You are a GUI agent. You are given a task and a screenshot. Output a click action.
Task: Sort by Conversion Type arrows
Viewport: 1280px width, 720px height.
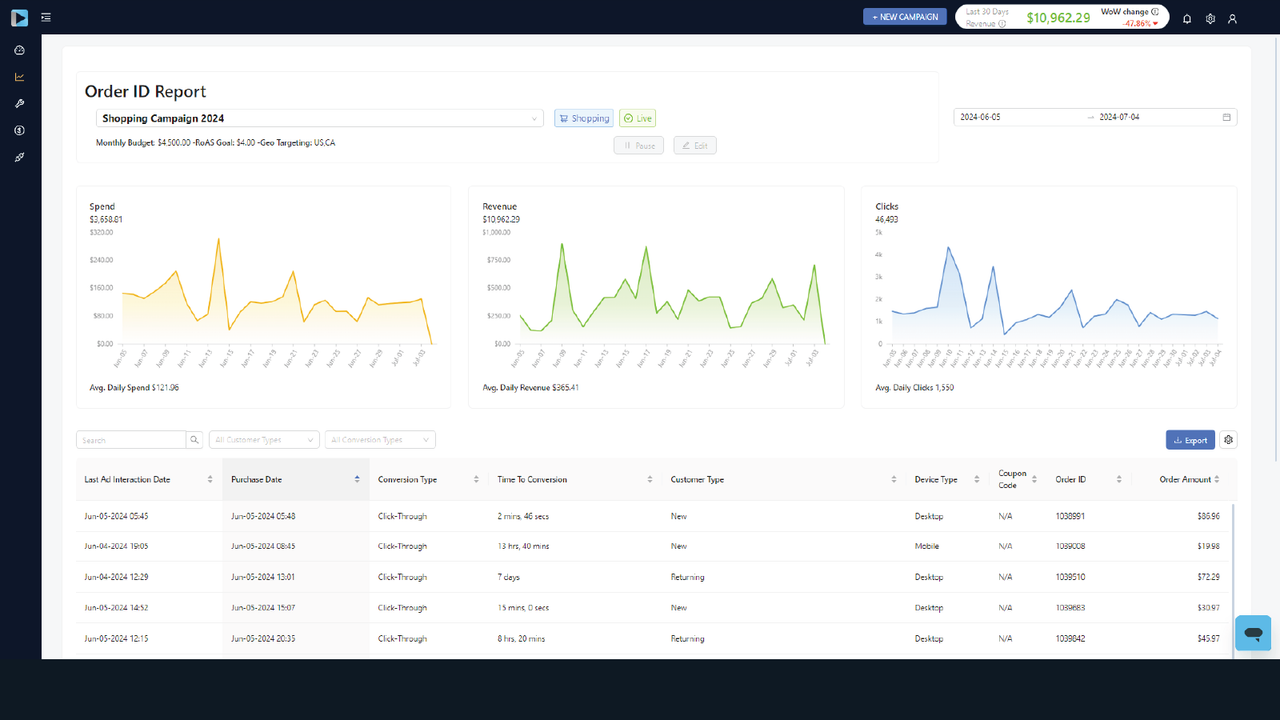(x=477, y=480)
